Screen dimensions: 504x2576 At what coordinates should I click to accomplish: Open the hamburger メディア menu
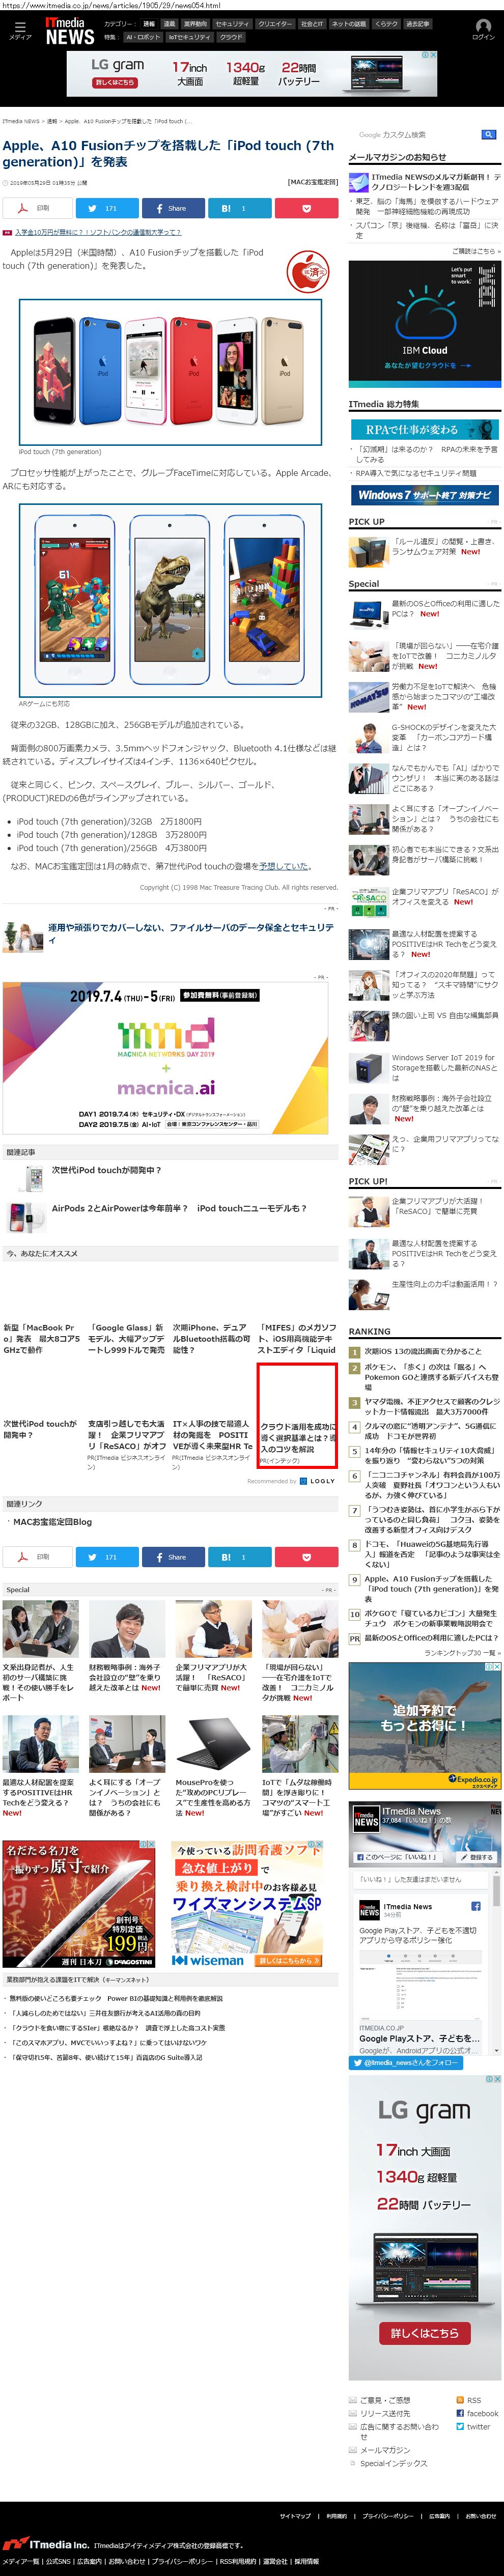click(20, 30)
